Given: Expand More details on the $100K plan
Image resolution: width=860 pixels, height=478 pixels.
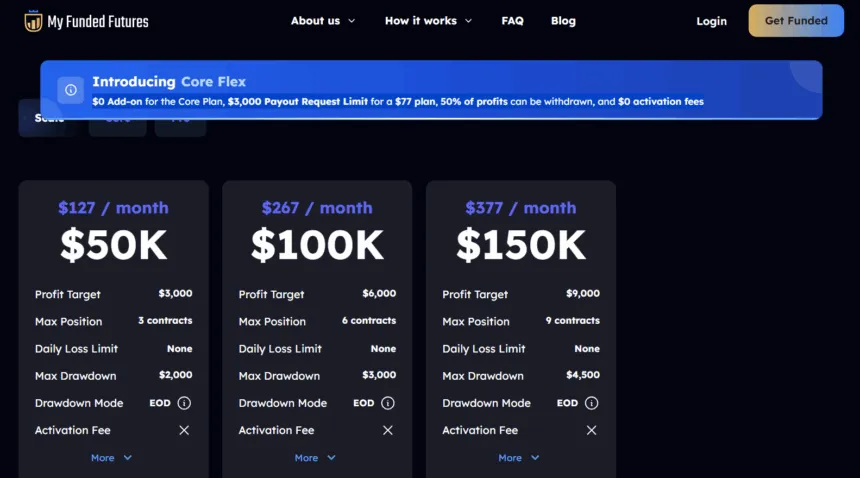Looking at the screenshot, I should [x=315, y=458].
